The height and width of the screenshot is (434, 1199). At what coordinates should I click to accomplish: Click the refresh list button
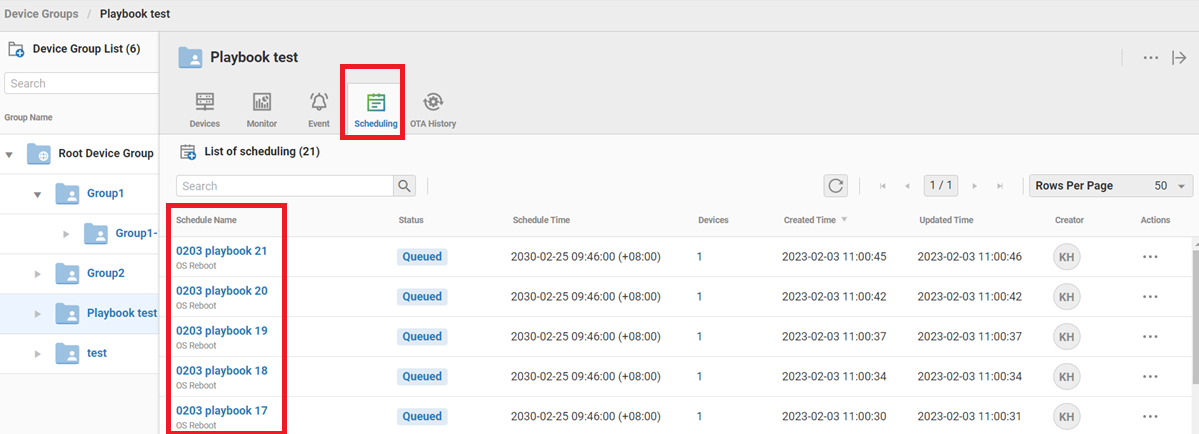coord(835,186)
